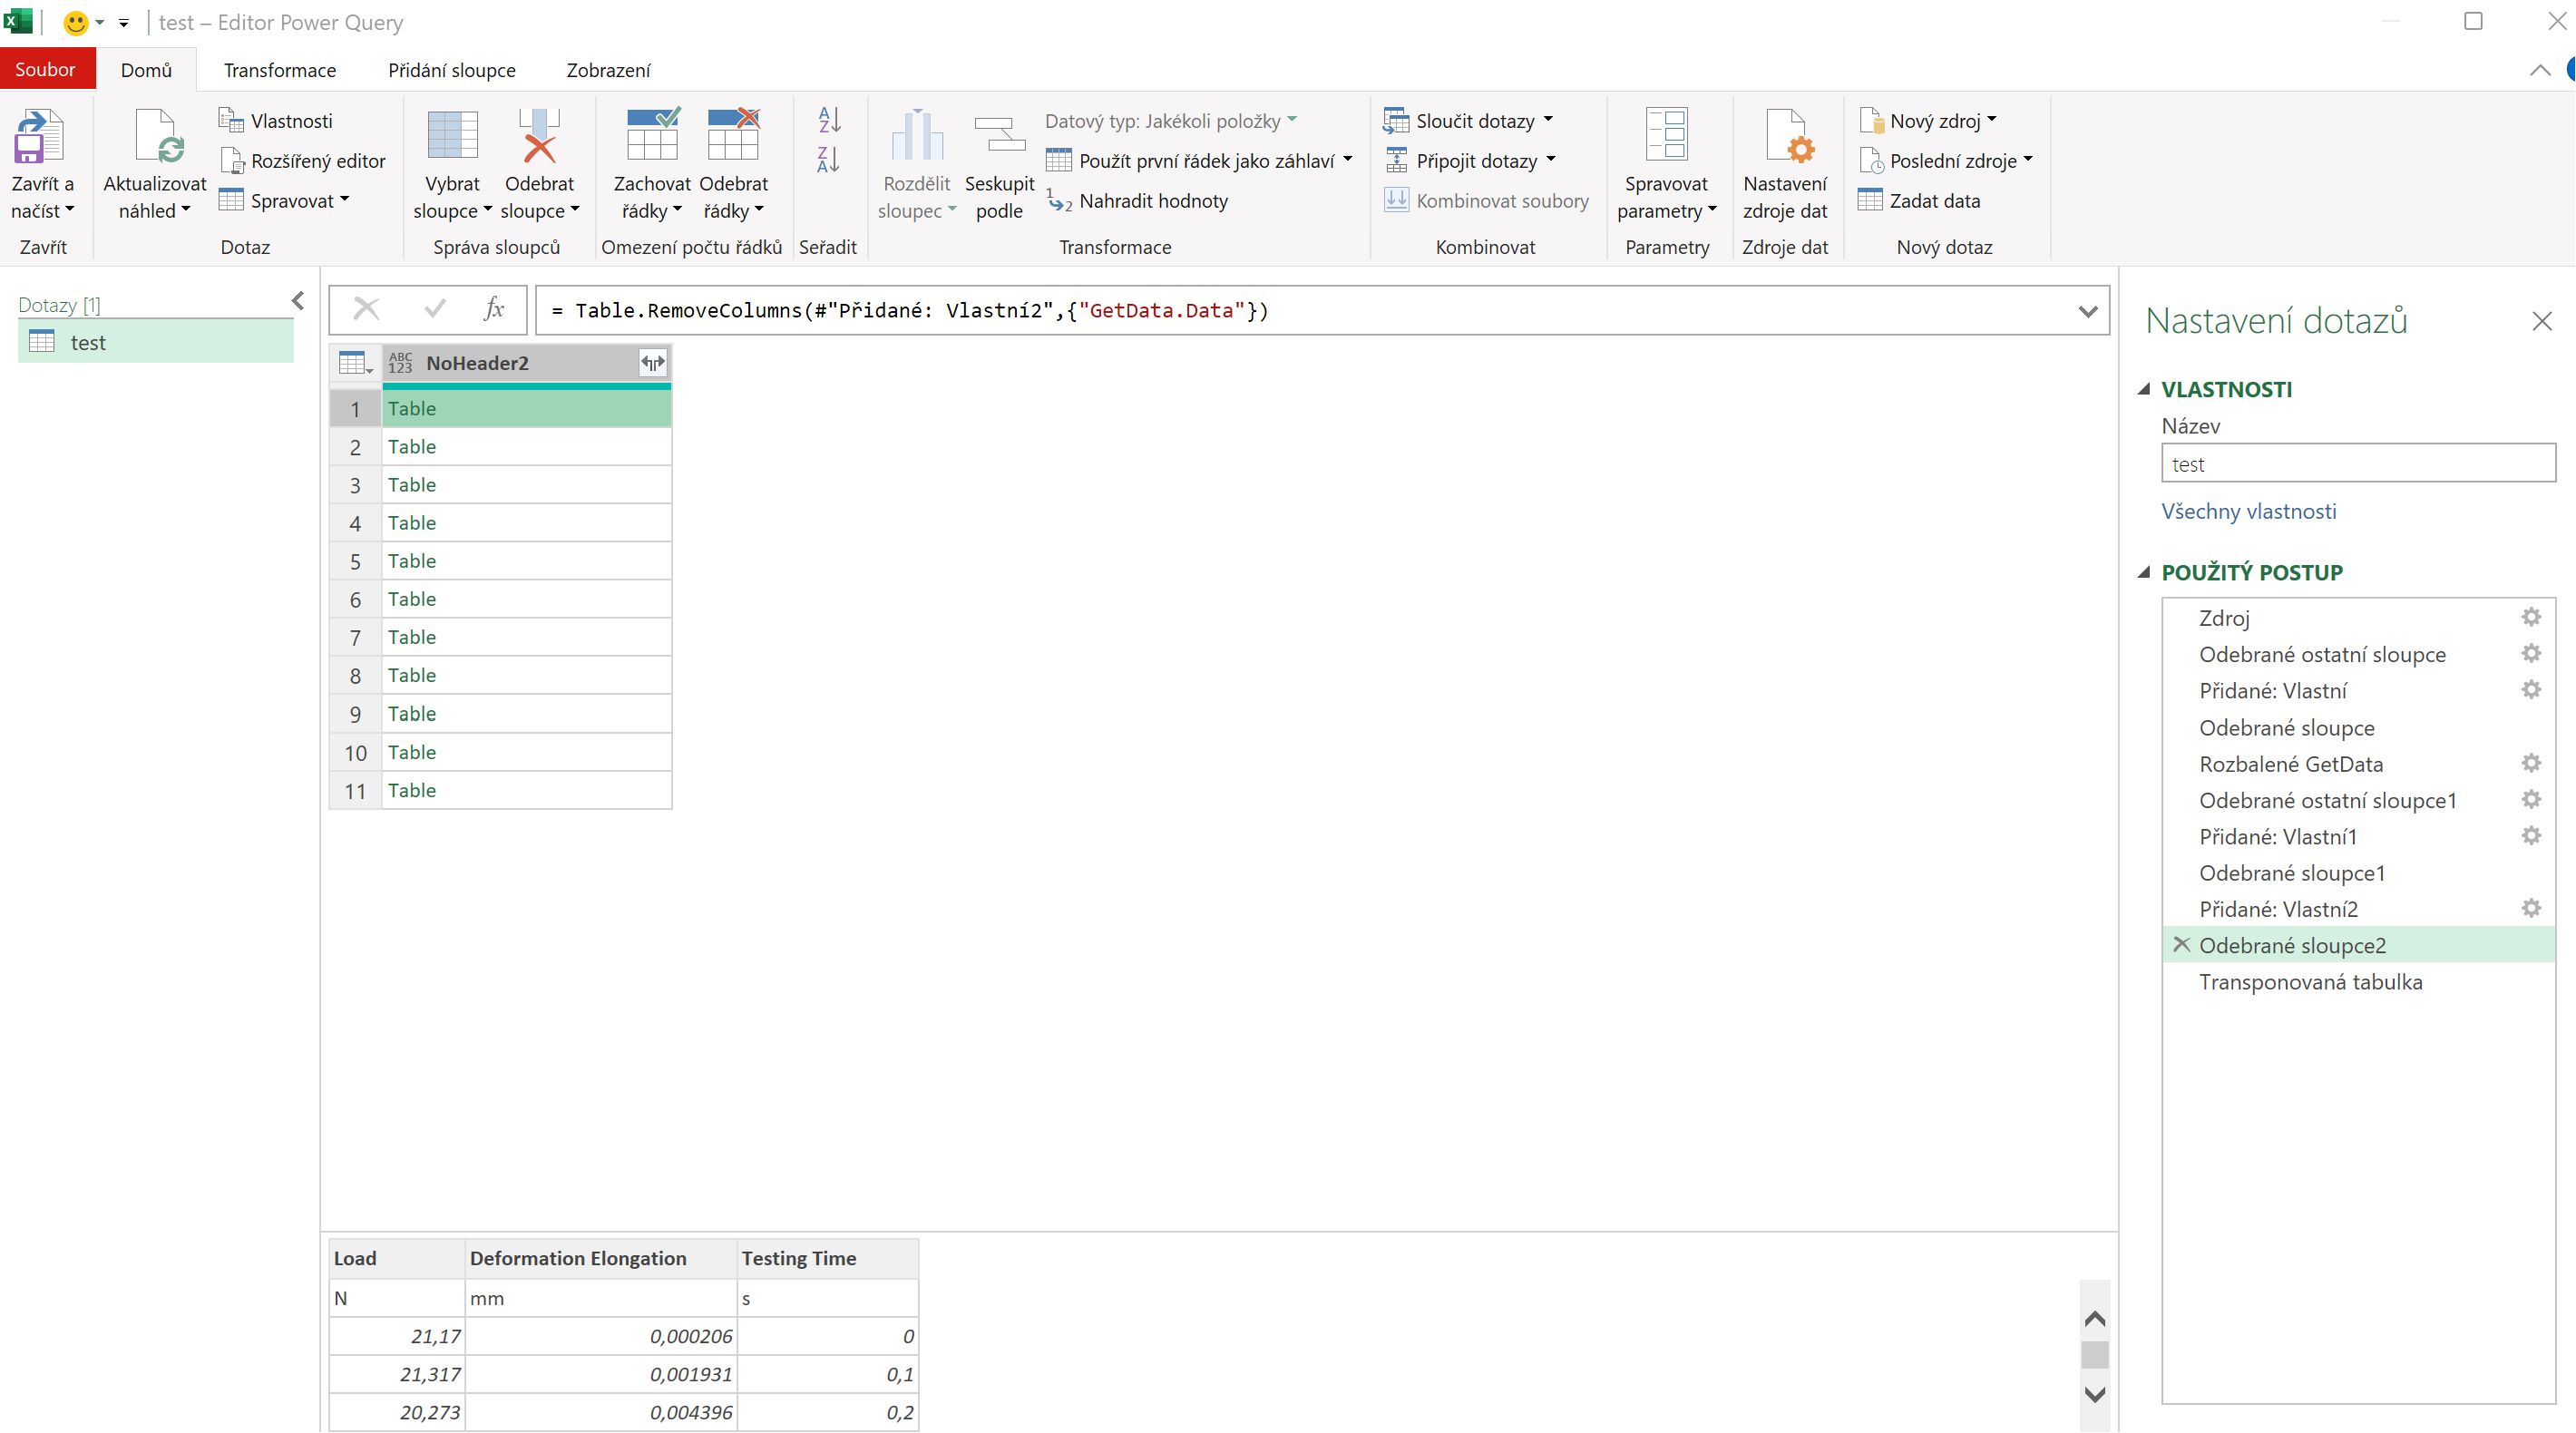Select the Transponovaná tabulka step

[2310, 981]
